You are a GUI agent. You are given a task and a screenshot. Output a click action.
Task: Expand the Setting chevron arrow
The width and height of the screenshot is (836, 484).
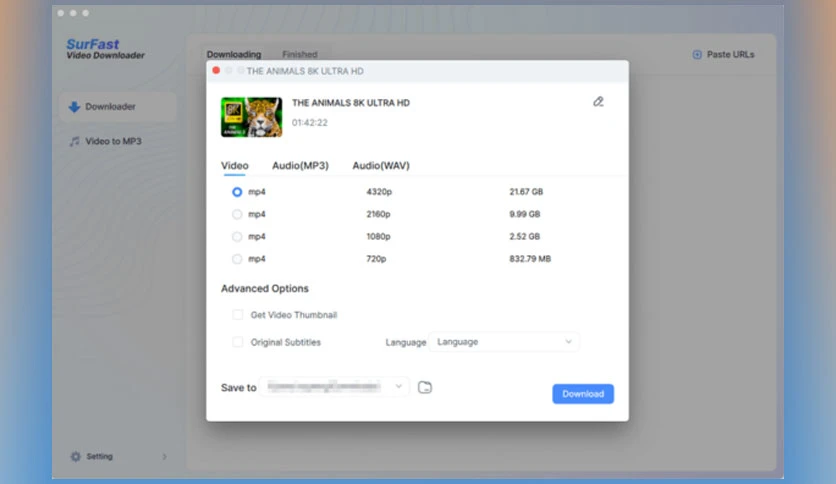[164, 456]
